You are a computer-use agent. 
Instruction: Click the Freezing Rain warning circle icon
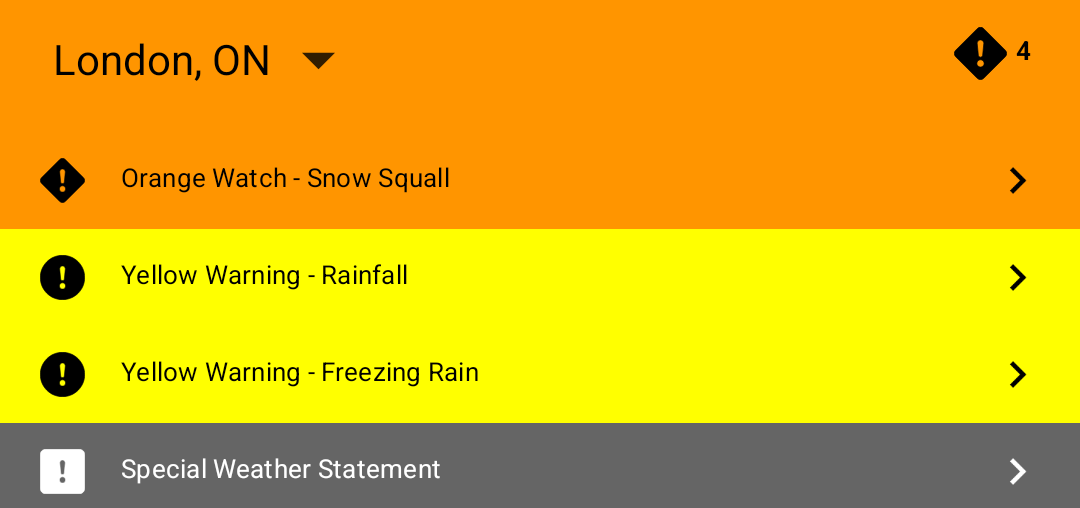[62, 374]
